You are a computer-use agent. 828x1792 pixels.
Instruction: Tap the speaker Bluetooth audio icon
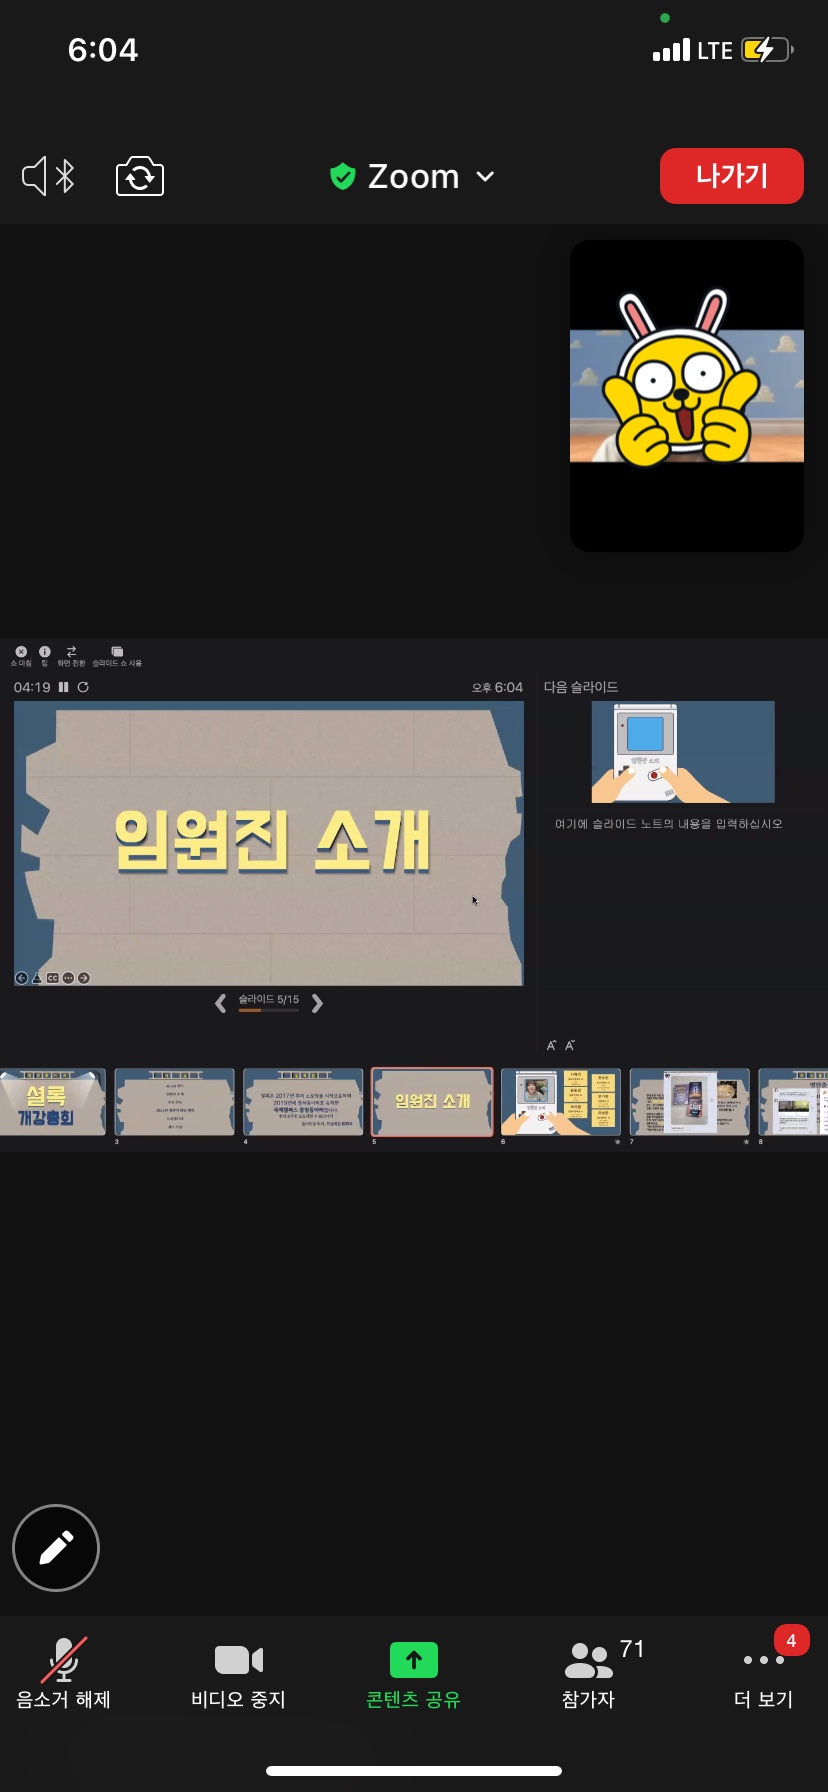pyautogui.click(x=49, y=177)
